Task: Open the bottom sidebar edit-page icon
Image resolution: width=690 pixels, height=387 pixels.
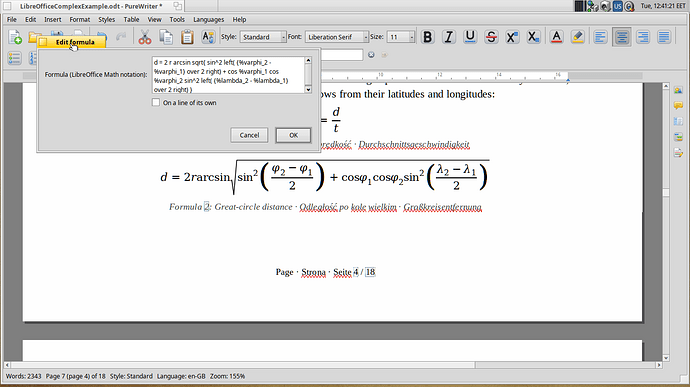Action: click(678, 153)
